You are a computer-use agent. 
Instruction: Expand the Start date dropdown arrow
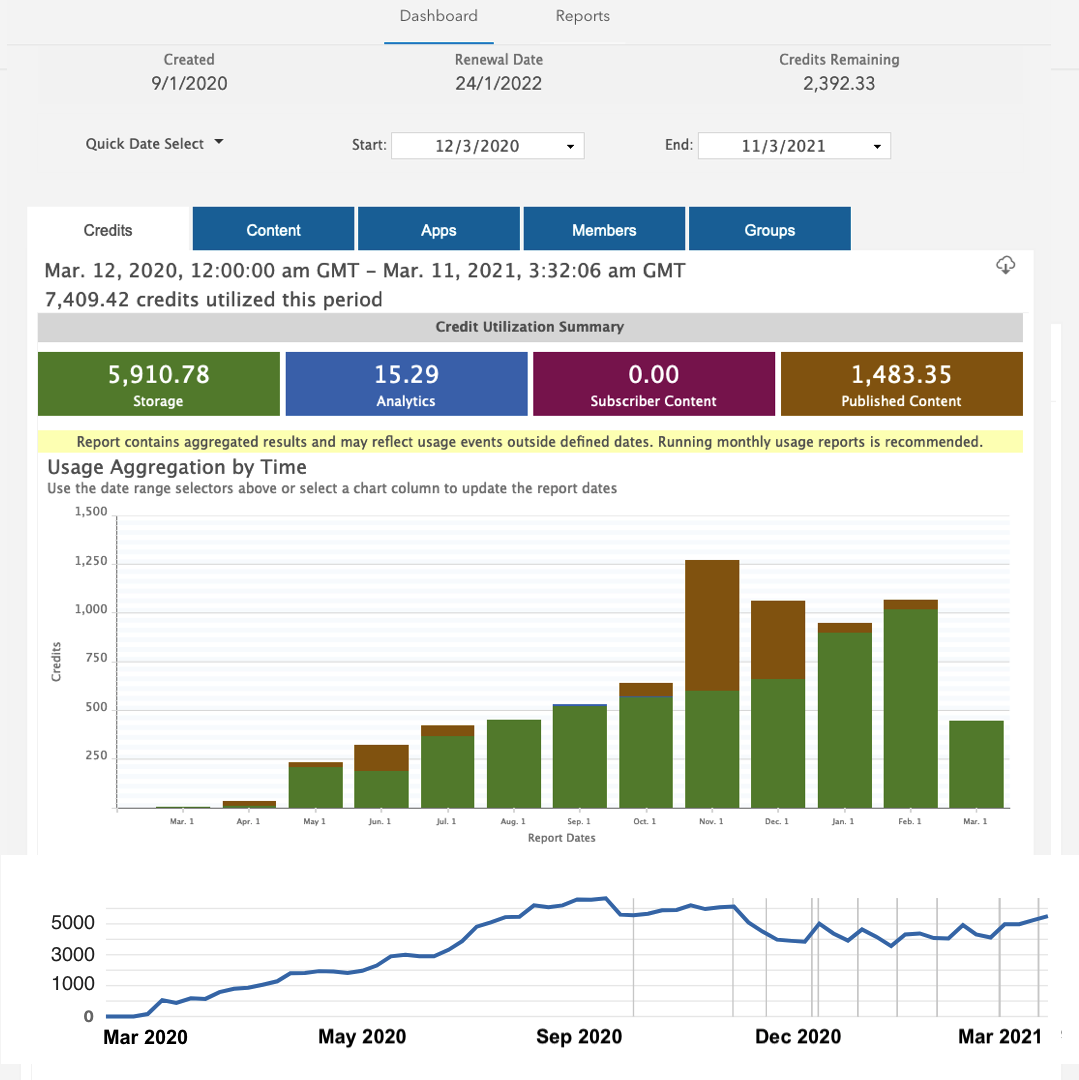coord(571,145)
